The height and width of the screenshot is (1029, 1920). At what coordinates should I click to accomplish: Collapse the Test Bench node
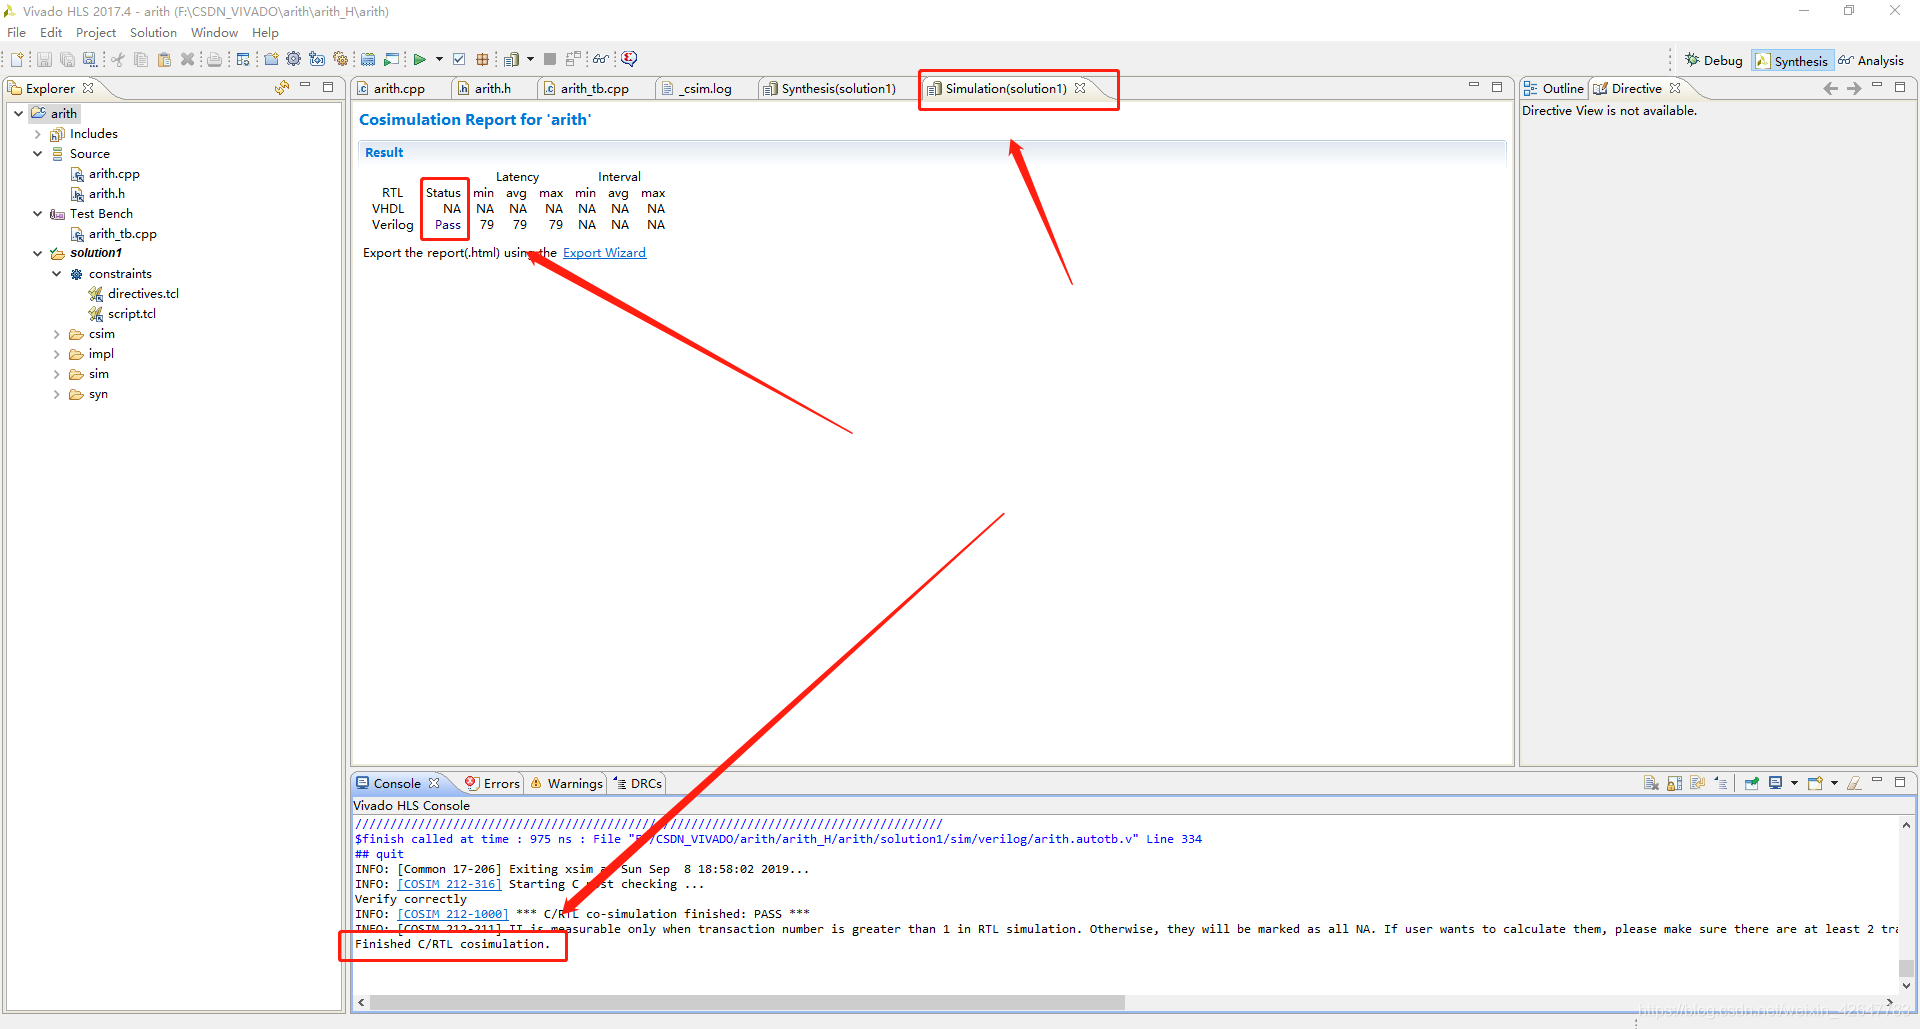(37, 214)
